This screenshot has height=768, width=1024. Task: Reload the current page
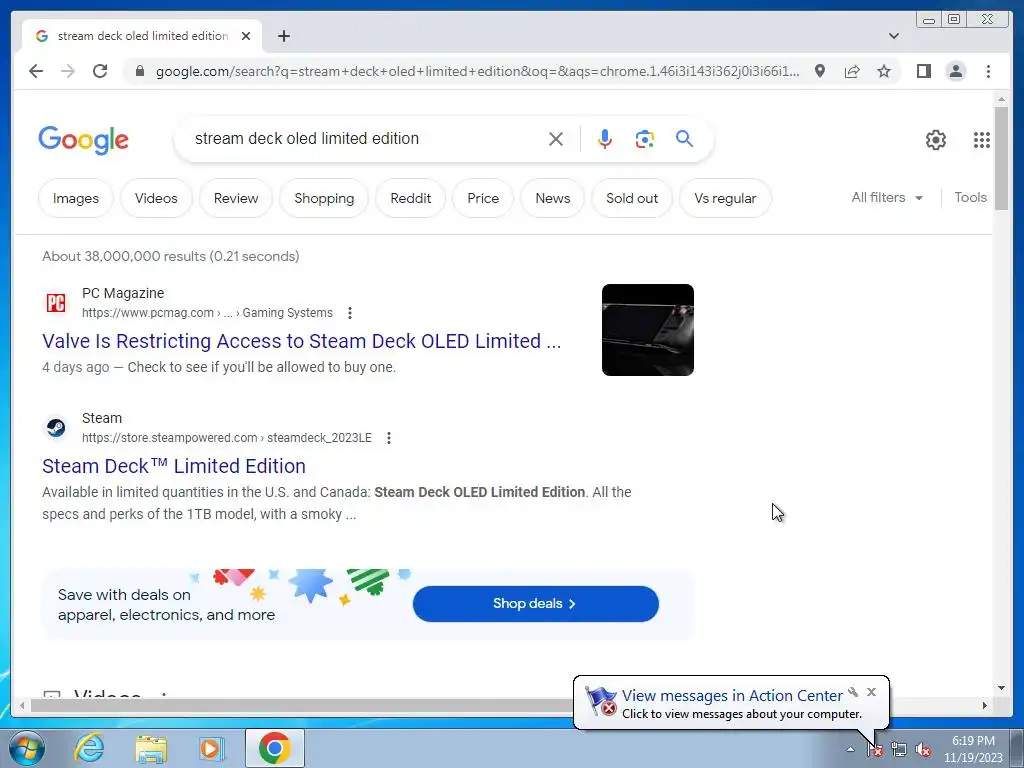[x=100, y=71]
